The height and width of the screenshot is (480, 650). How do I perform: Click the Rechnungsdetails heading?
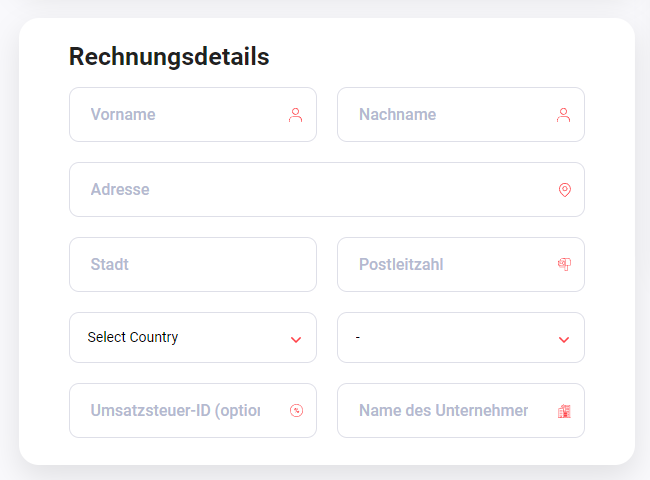pyautogui.click(x=169, y=57)
